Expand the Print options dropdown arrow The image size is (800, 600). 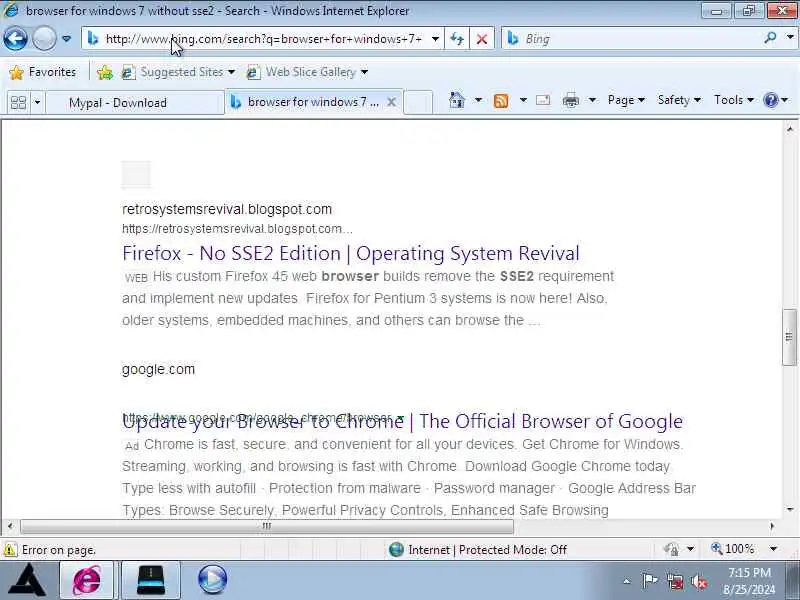(592, 100)
